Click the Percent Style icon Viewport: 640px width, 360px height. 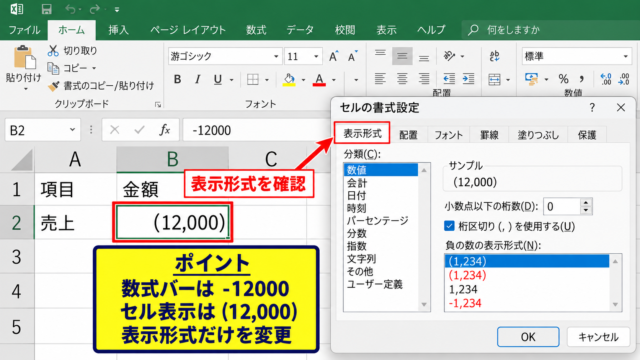point(564,79)
